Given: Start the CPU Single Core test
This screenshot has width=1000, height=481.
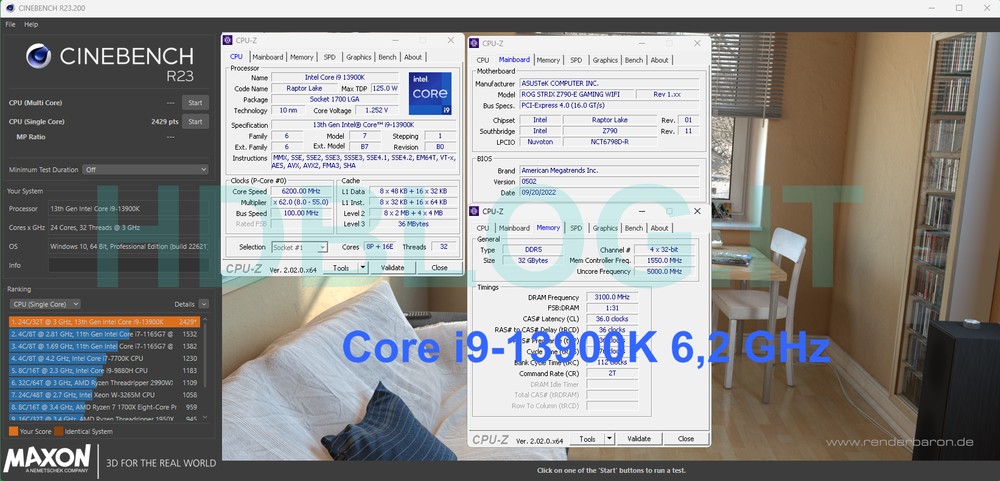Looking at the screenshot, I should coord(195,121).
